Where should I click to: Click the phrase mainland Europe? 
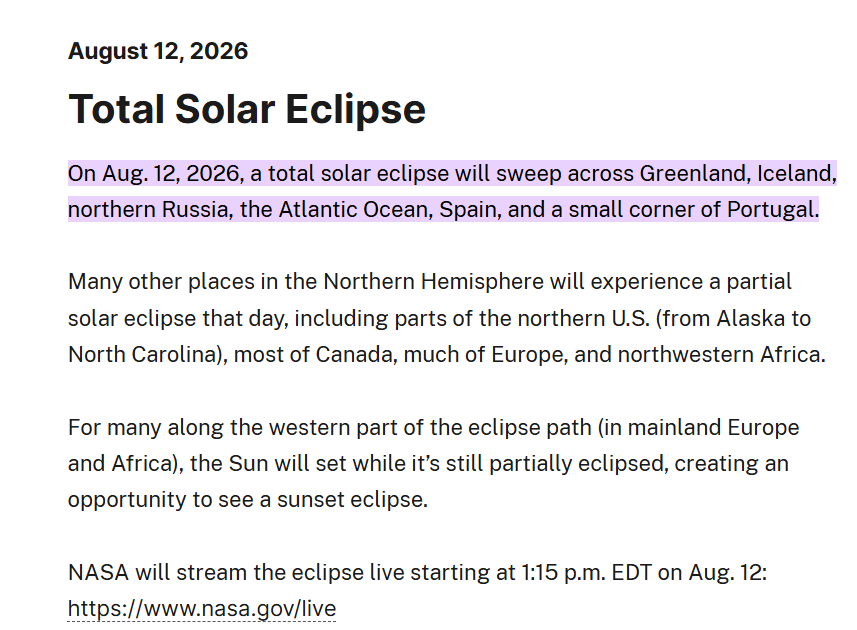713,427
